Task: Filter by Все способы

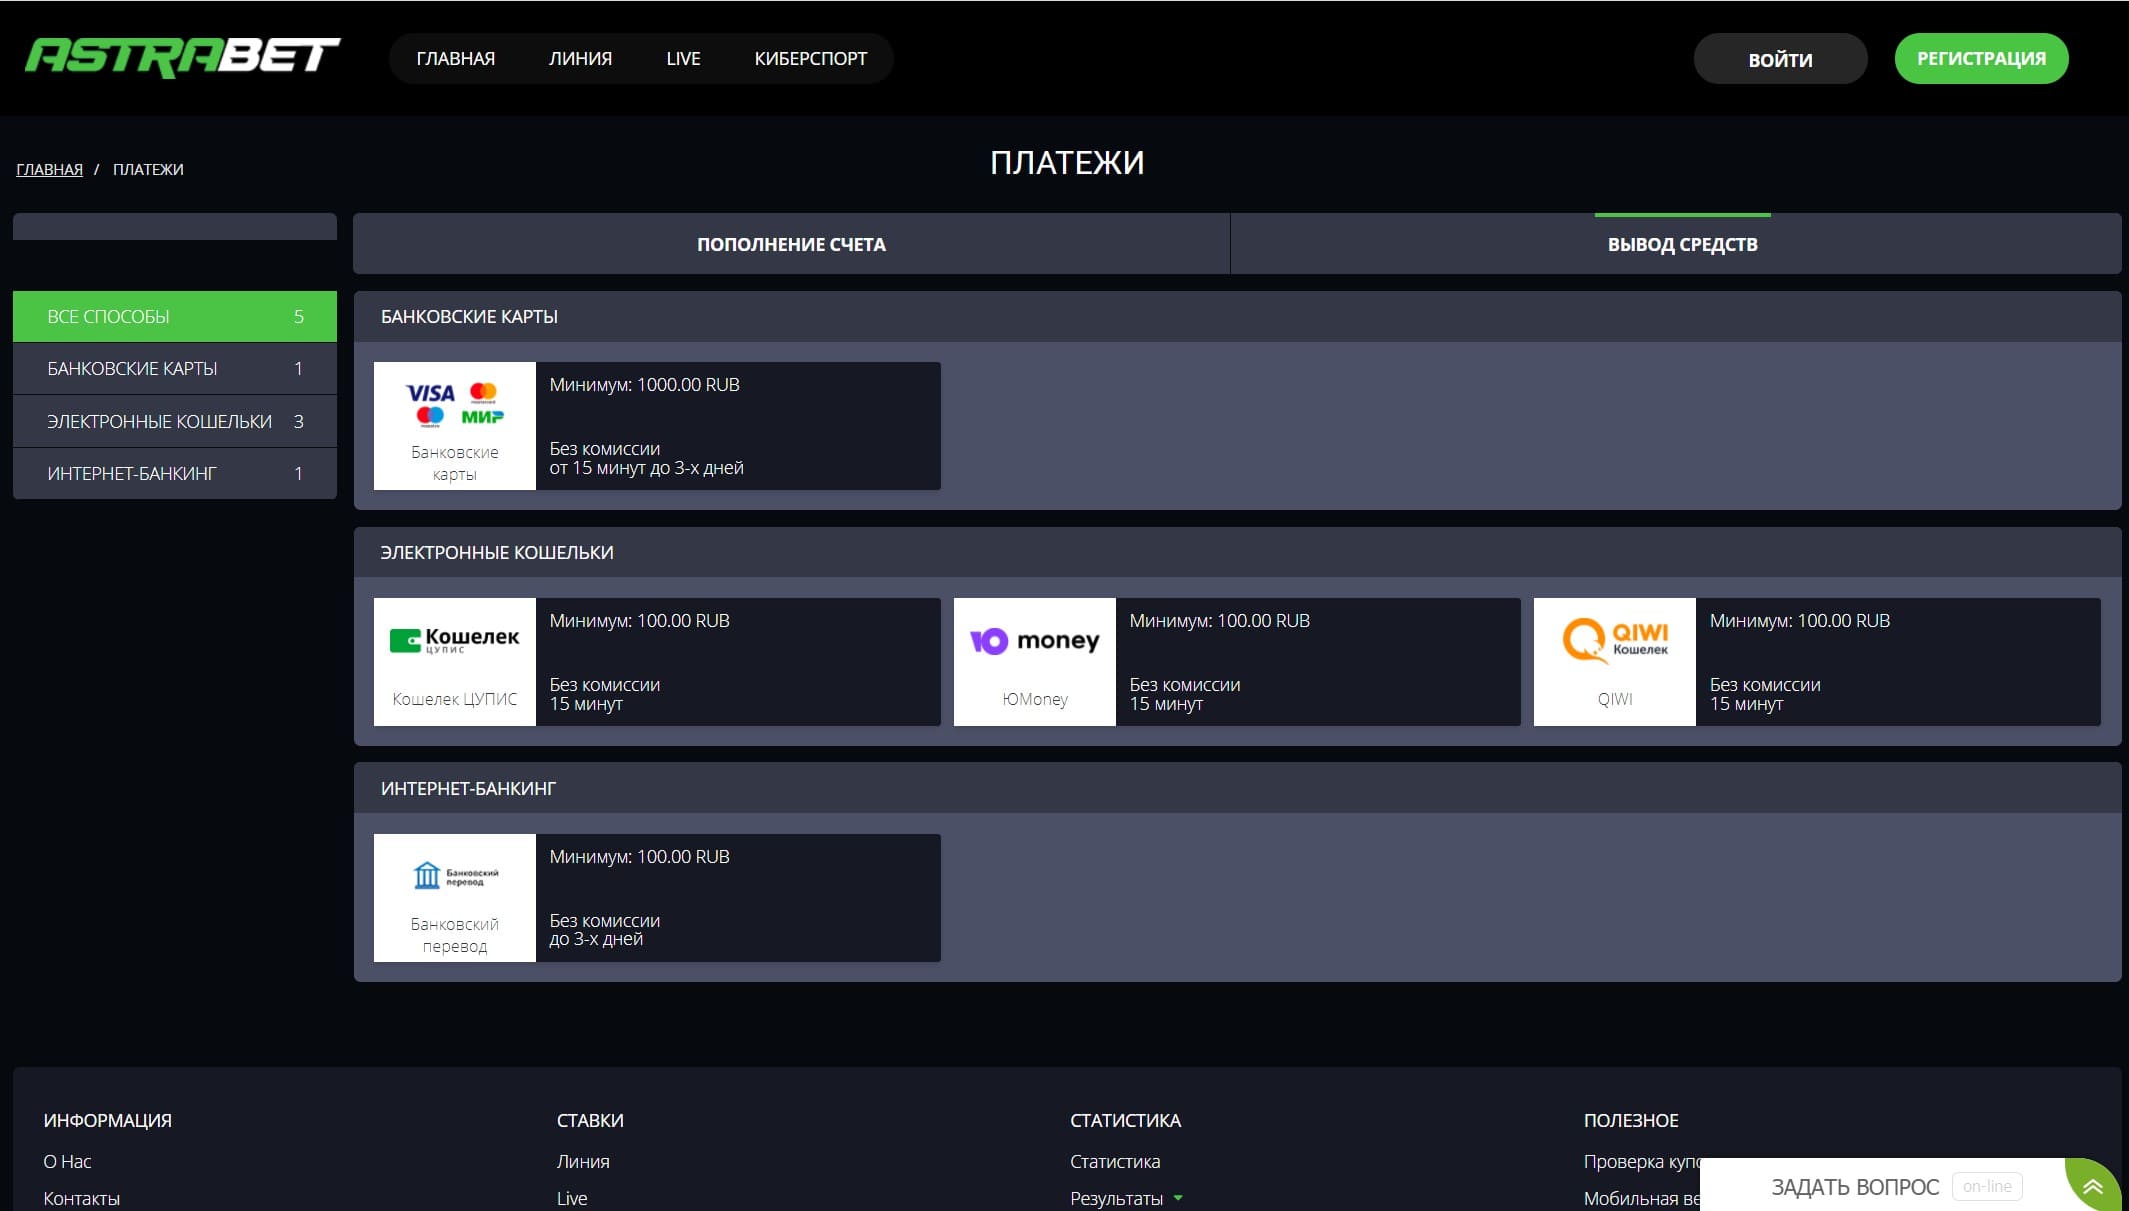Action: pyautogui.click(x=174, y=316)
